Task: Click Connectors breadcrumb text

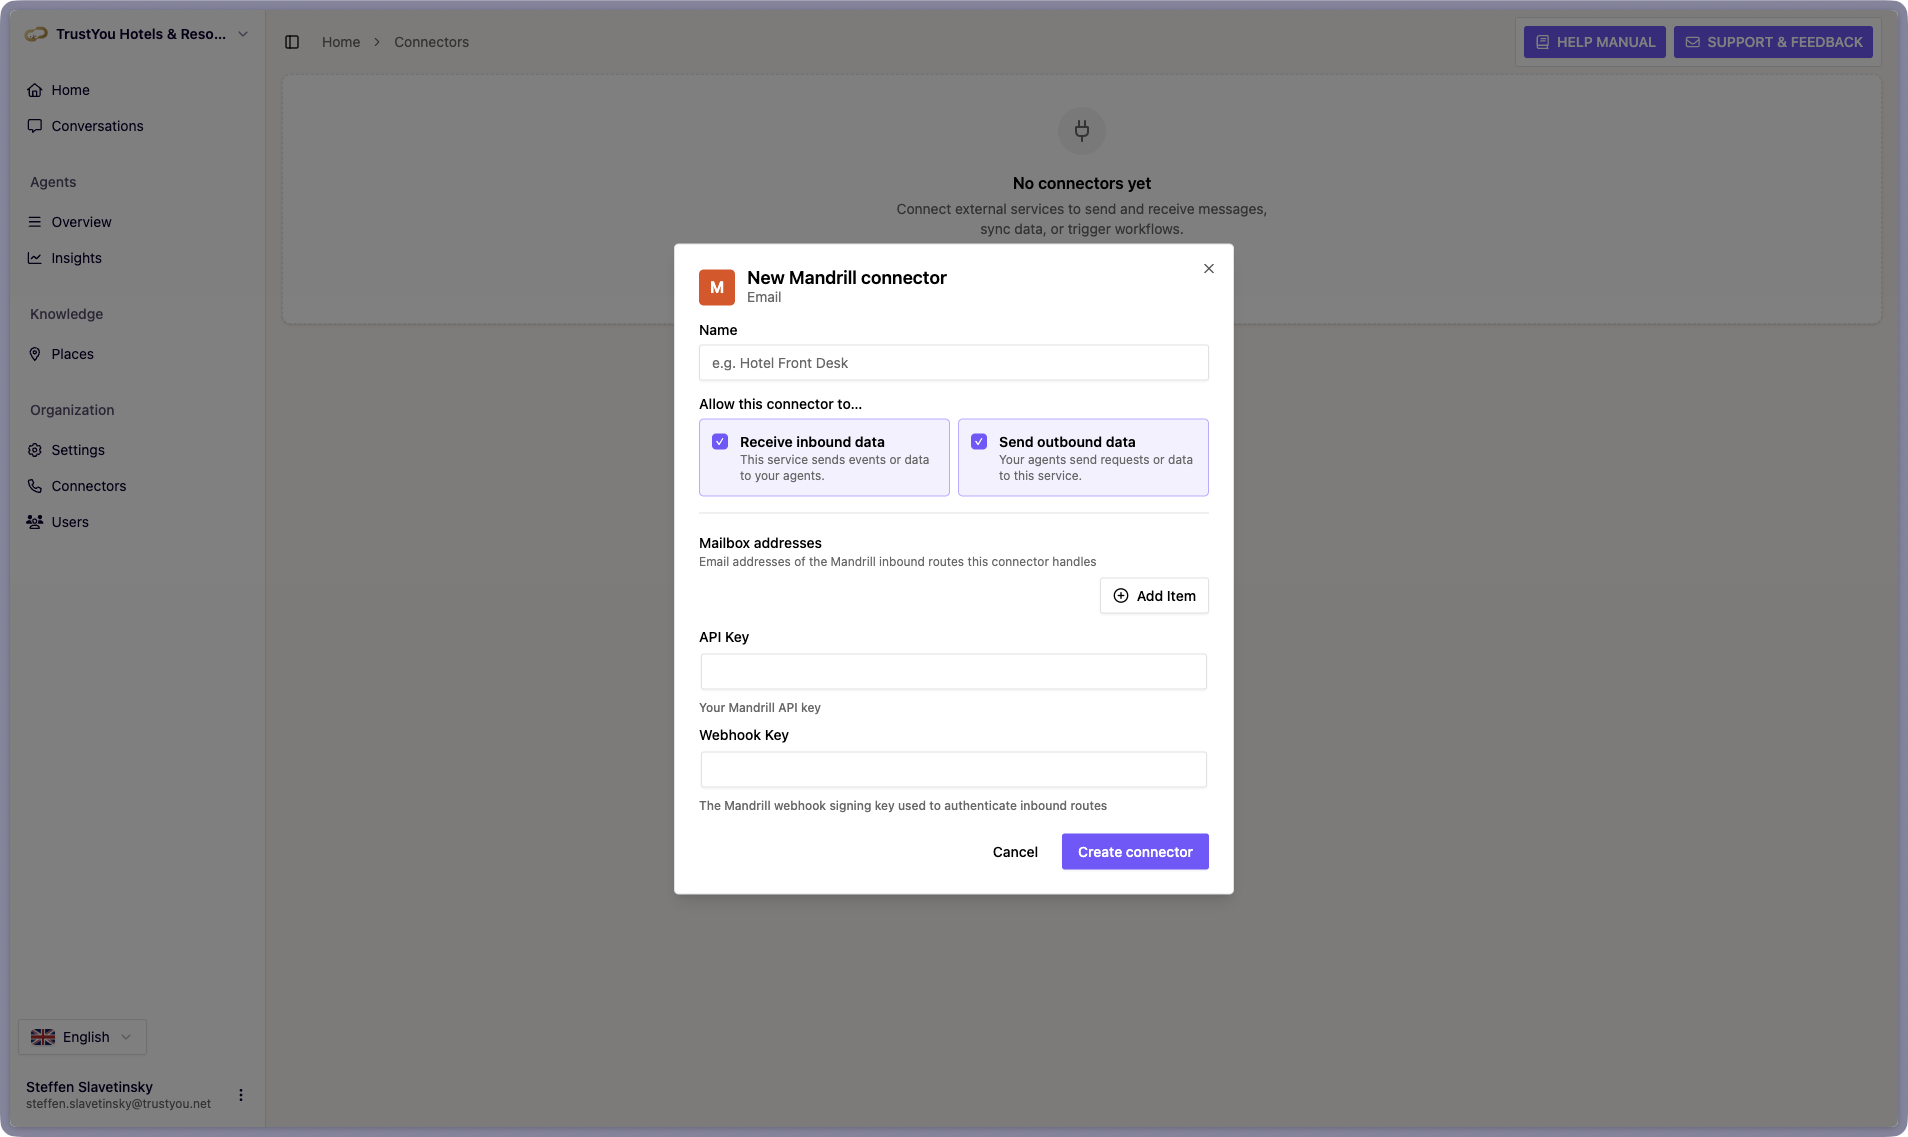Action: point(431,42)
